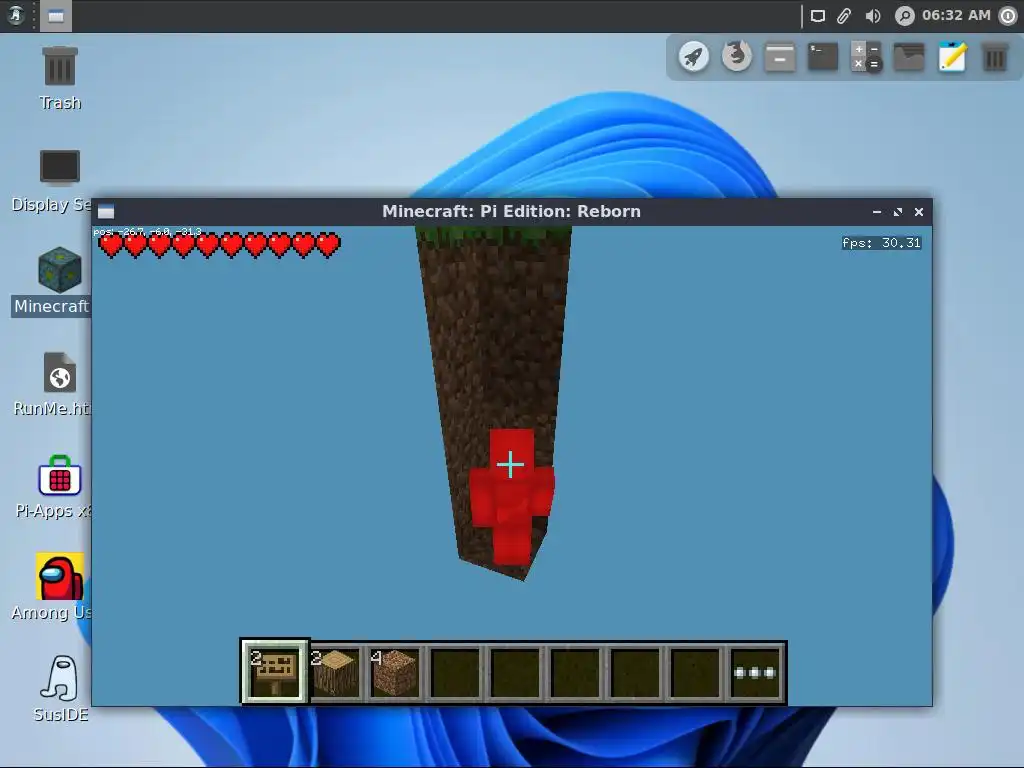
Task: Open notepad text editor dock icon
Action: click(952, 57)
